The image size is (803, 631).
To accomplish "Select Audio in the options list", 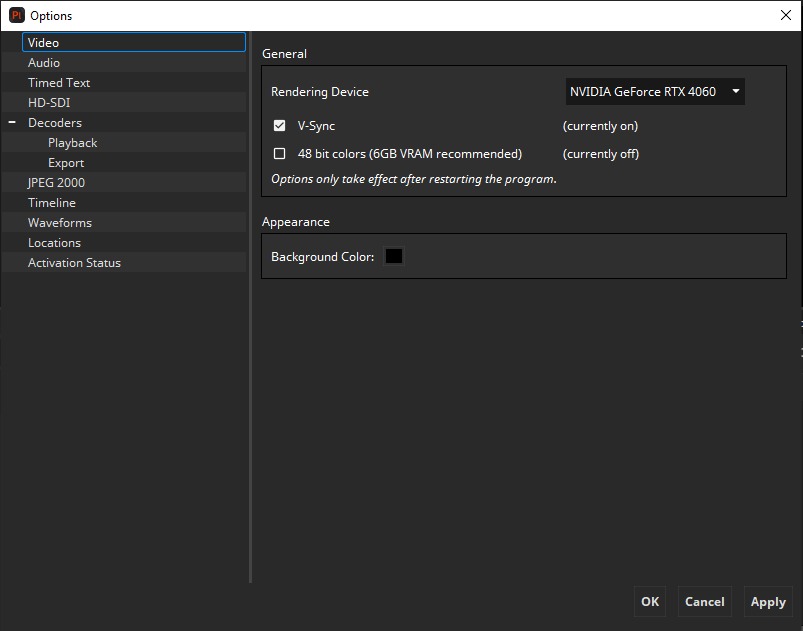I will coord(44,63).
